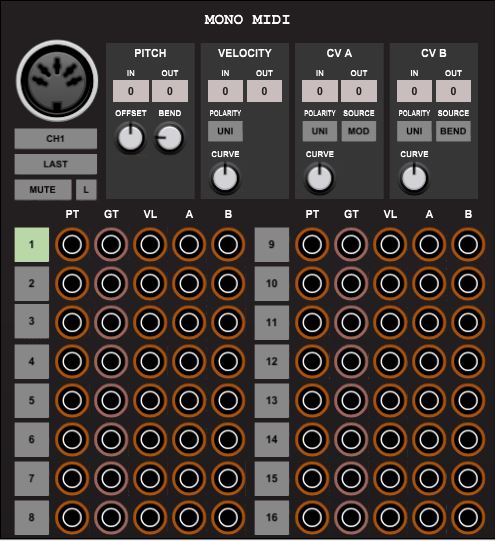Image resolution: width=495 pixels, height=541 pixels.
Task: Click the VL output jack in row 15
Action: 390,479
